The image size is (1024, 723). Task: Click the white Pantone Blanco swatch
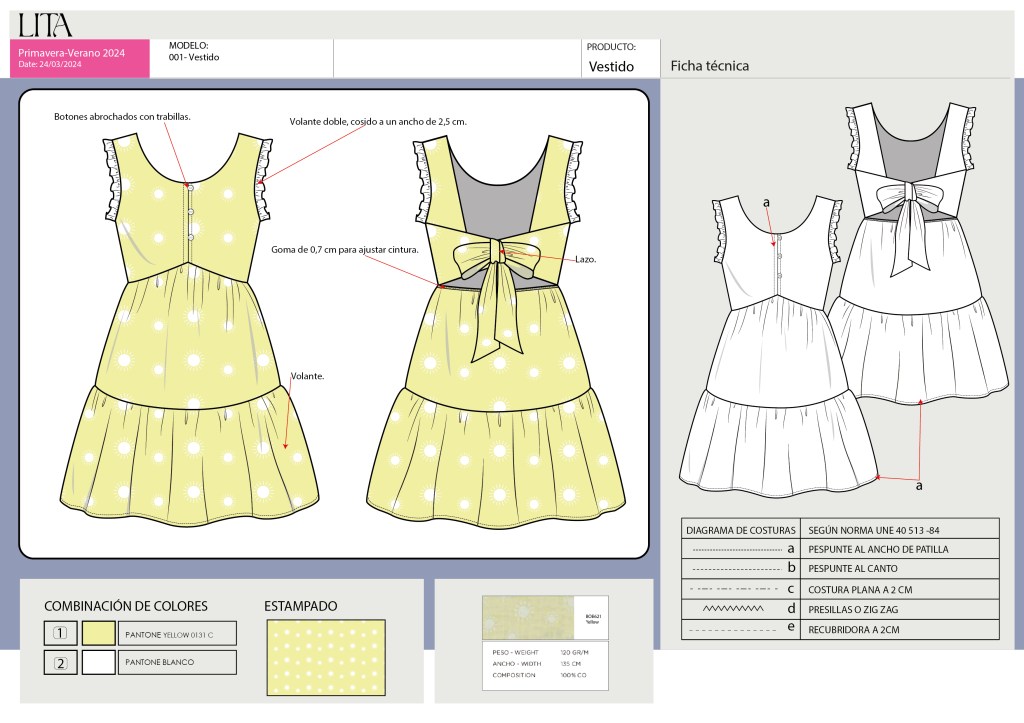point(99,662)
